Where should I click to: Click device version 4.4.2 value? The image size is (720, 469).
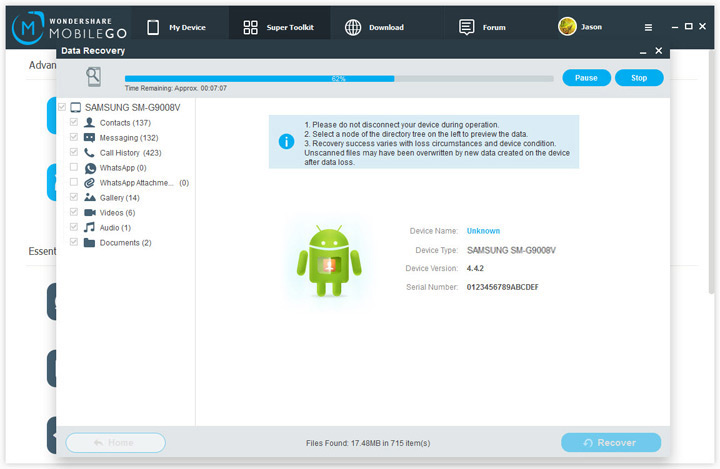click(x=475, y=268)
